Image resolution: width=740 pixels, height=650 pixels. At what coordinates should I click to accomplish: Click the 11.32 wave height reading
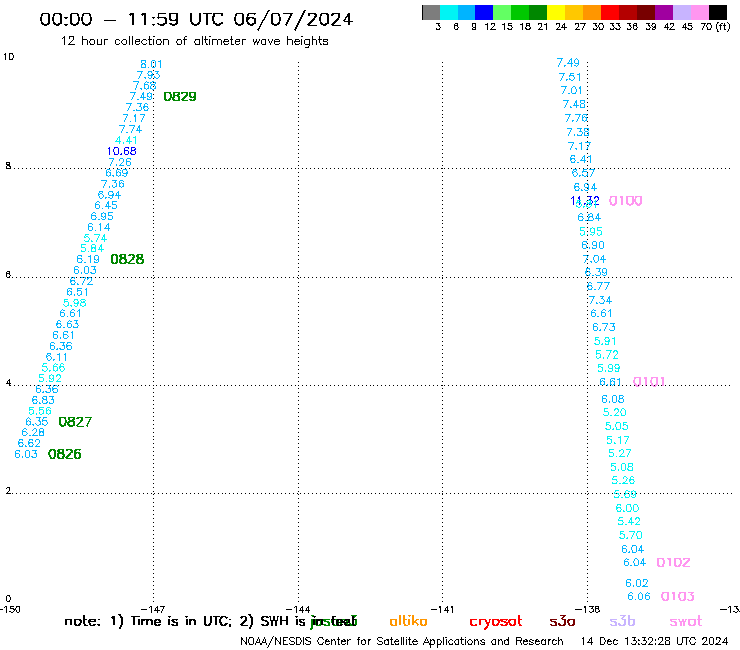pos(585,201)
